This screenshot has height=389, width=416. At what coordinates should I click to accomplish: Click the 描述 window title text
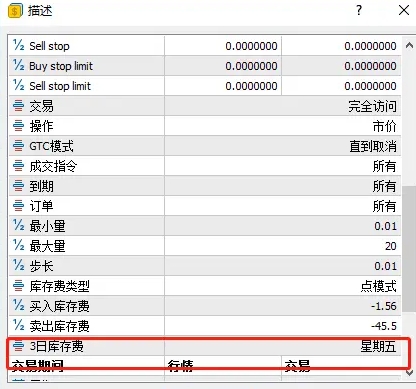[40, 11]
